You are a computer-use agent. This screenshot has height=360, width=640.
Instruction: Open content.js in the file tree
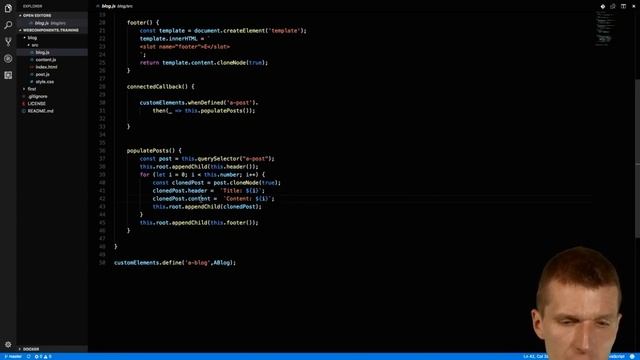[52, 60]
